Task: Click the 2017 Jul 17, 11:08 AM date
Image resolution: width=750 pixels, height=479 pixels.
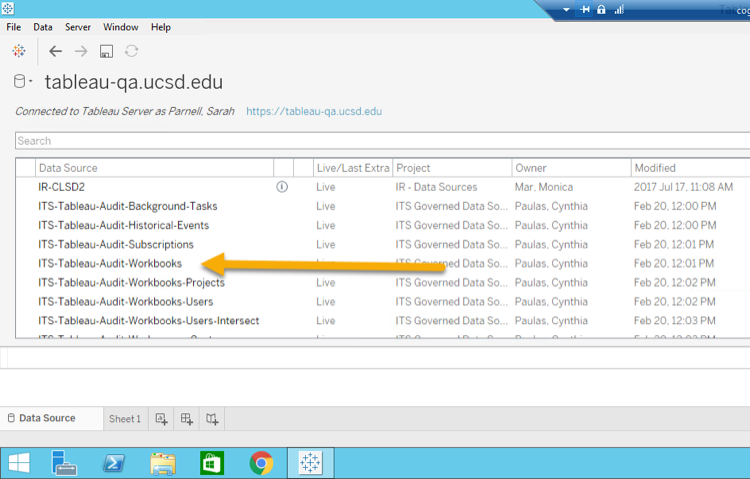Action: point(684,187)
